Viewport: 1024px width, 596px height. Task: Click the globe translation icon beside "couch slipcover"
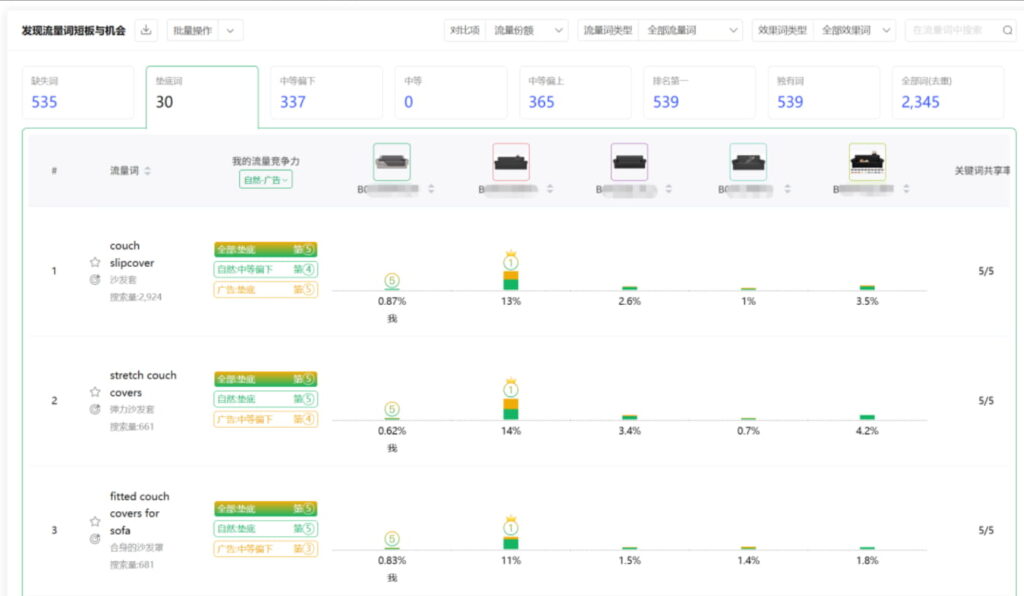(x=96, y=280)
